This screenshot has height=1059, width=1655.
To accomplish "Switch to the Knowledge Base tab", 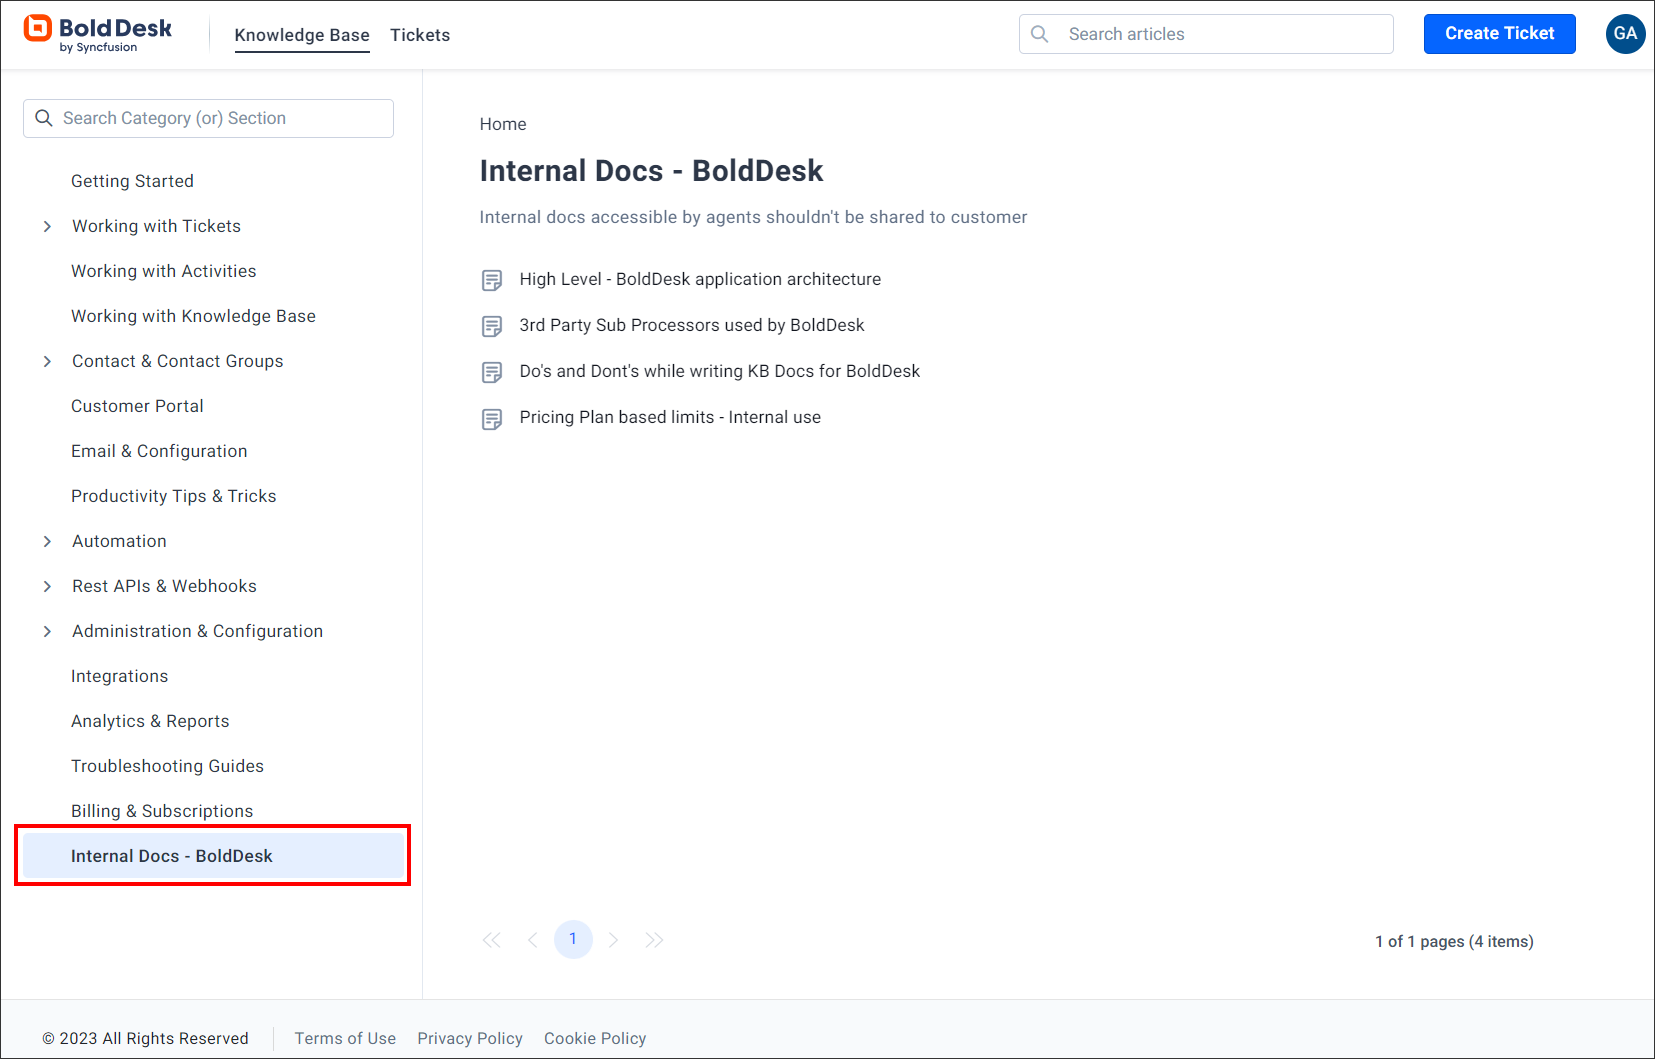I will pos(302,35).
